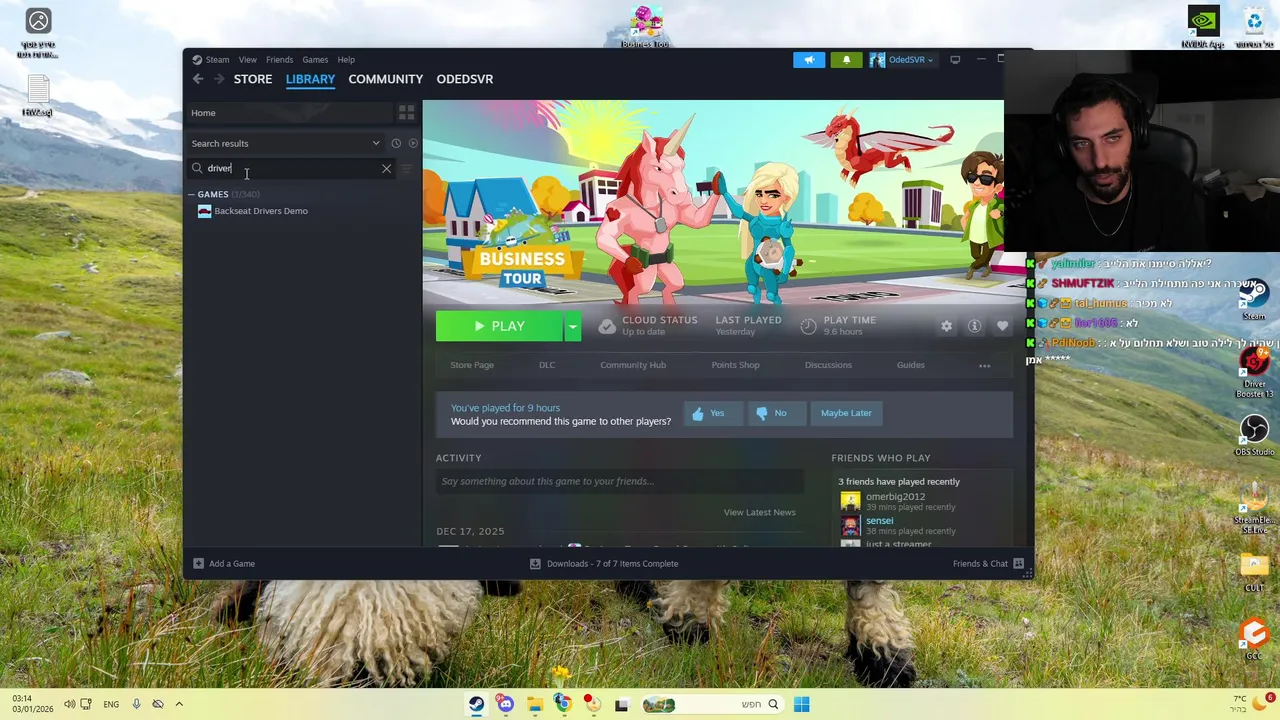The image size is (1280, 720).
Task: Open File Explorer from taskbar
Action: pos(534,705)
